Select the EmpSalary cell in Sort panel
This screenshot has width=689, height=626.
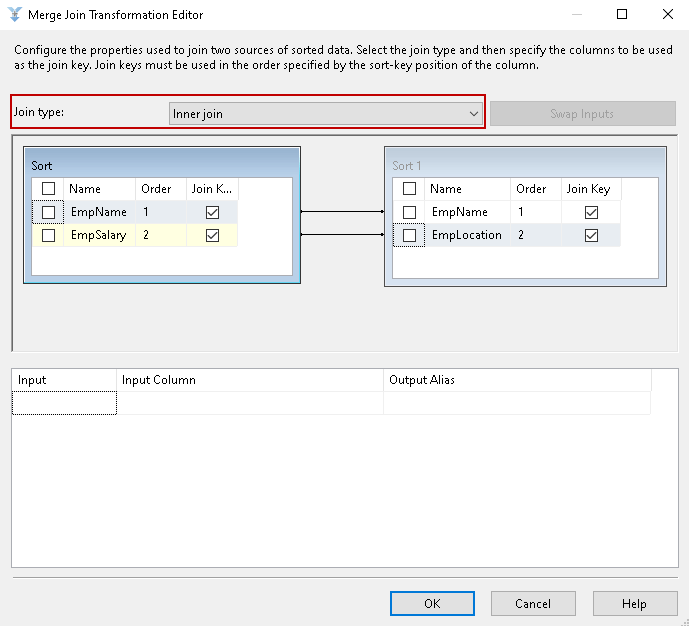pos(100,235)
